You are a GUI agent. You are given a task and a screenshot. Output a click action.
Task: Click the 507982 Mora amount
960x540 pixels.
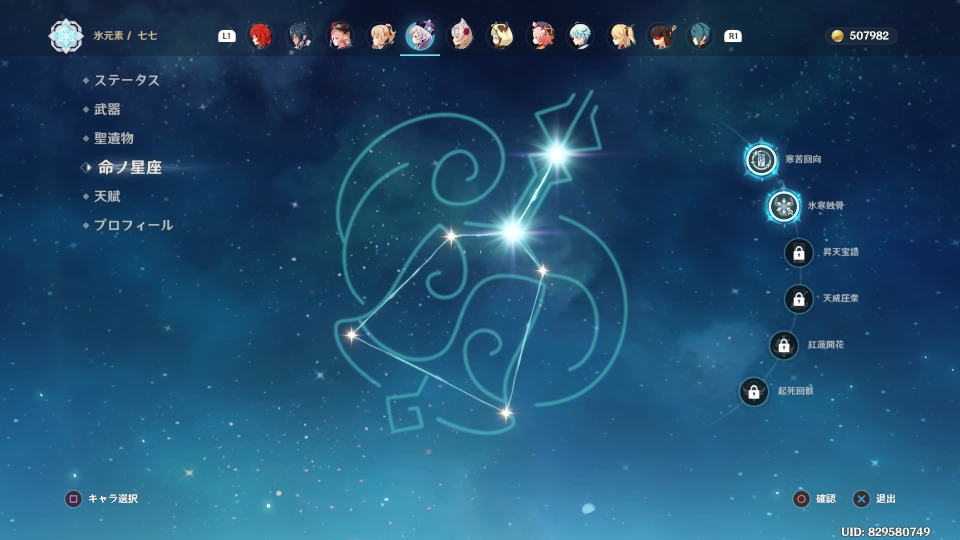tap(869, 36)
